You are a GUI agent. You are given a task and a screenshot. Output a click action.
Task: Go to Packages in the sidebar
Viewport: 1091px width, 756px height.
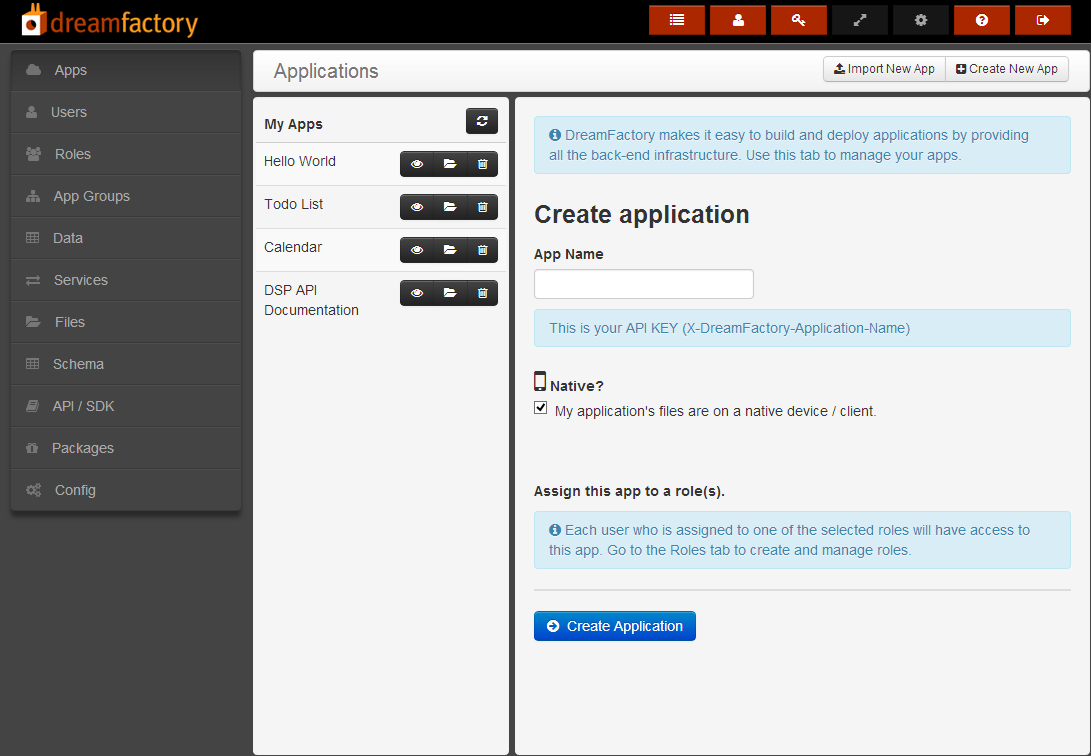[126, 449]
